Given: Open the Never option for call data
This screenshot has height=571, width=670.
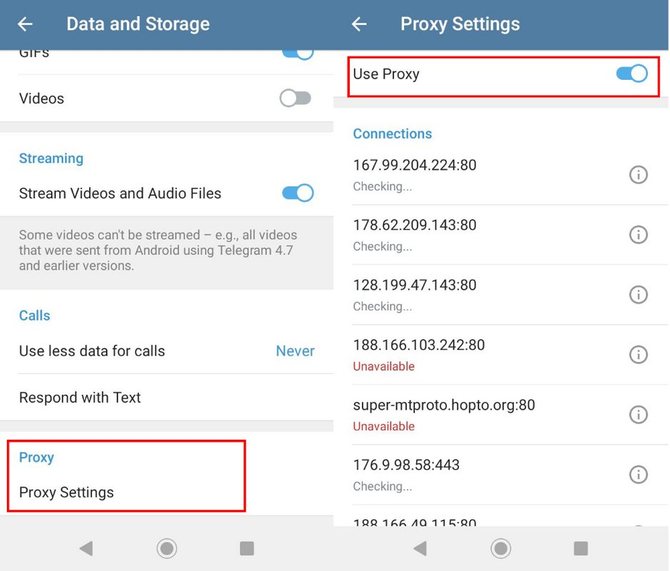Looking at the screenshot, I should [295, 351].
